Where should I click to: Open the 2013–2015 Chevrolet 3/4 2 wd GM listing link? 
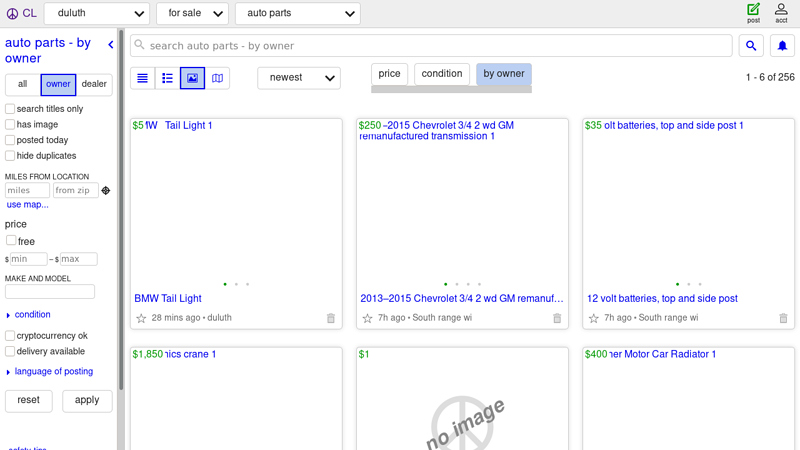pos(462,298)
